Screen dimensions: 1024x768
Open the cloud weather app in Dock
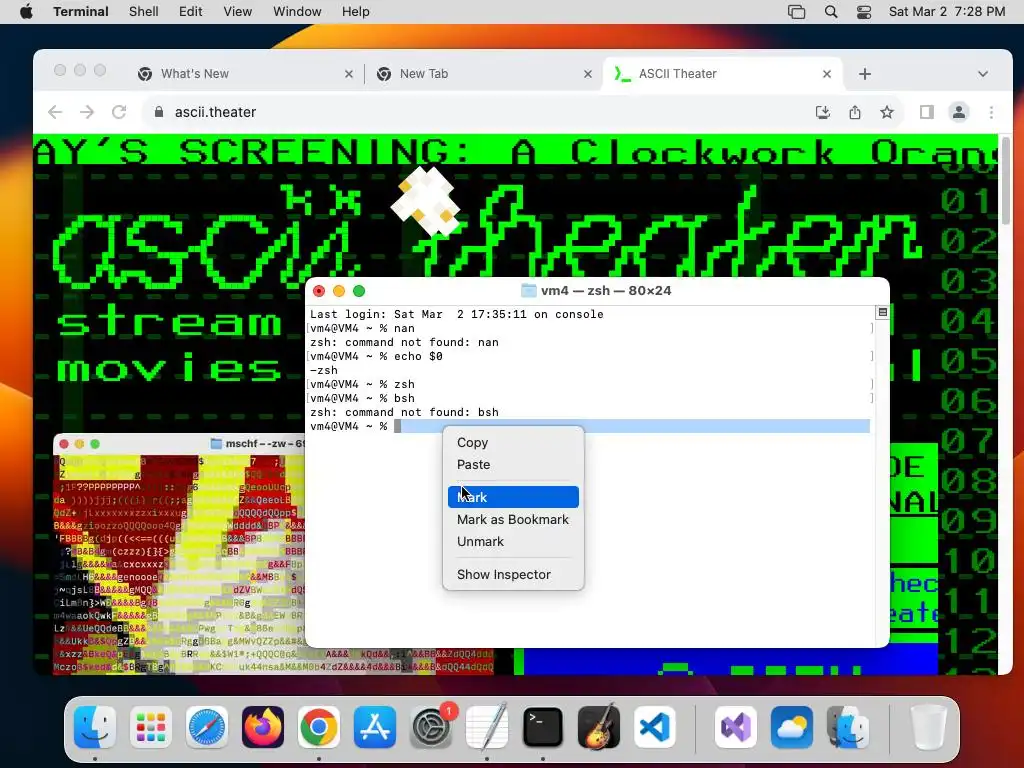792,727
